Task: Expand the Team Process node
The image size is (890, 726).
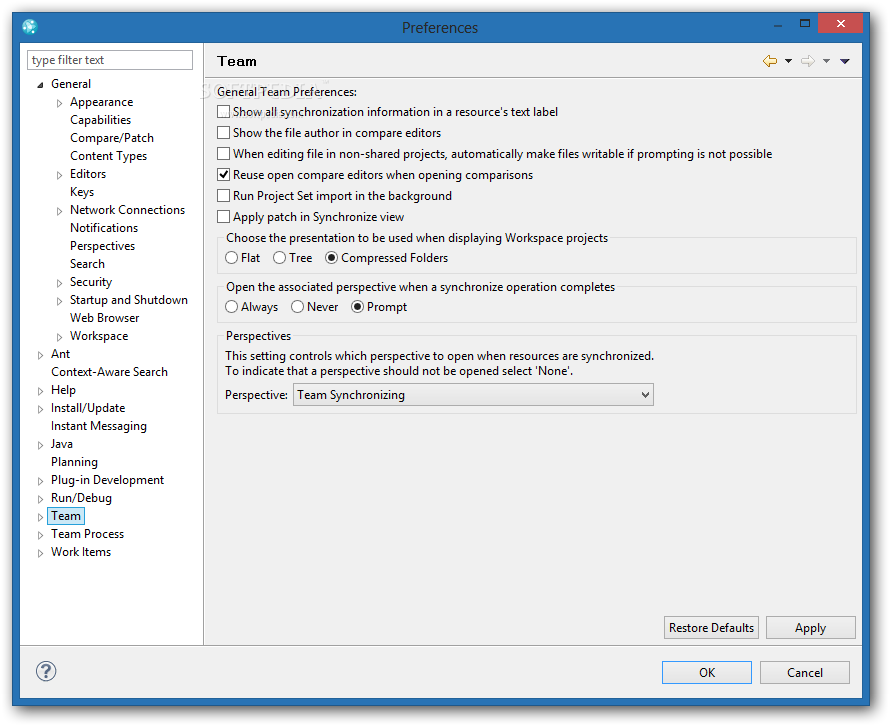Action: (40, 535)
